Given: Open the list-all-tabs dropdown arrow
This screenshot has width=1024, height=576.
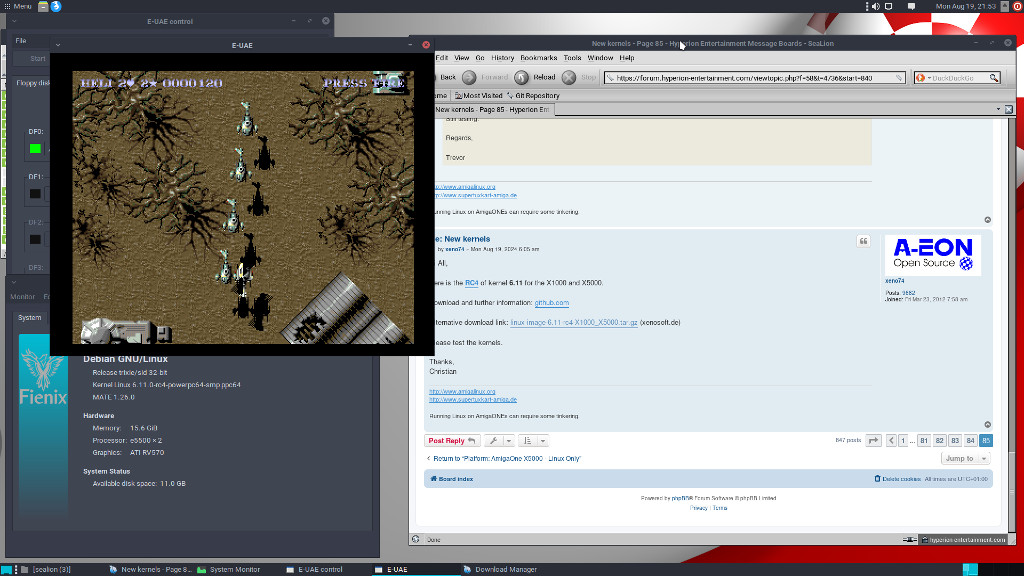Looking at the screenshot, I should coord(998,110).
